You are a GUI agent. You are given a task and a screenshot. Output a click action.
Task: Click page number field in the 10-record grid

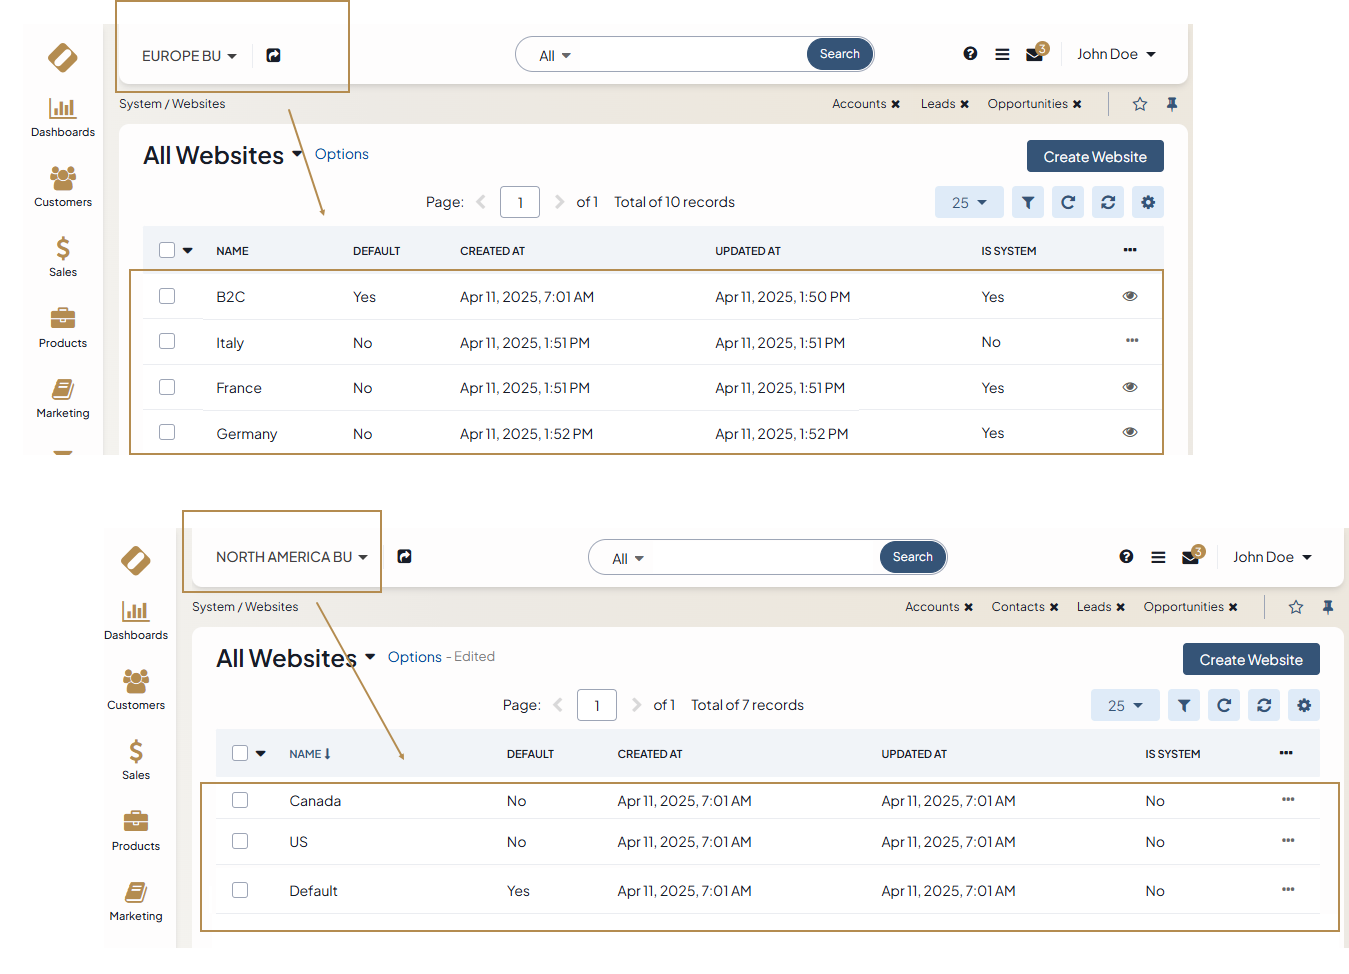(x=519, y=203)
